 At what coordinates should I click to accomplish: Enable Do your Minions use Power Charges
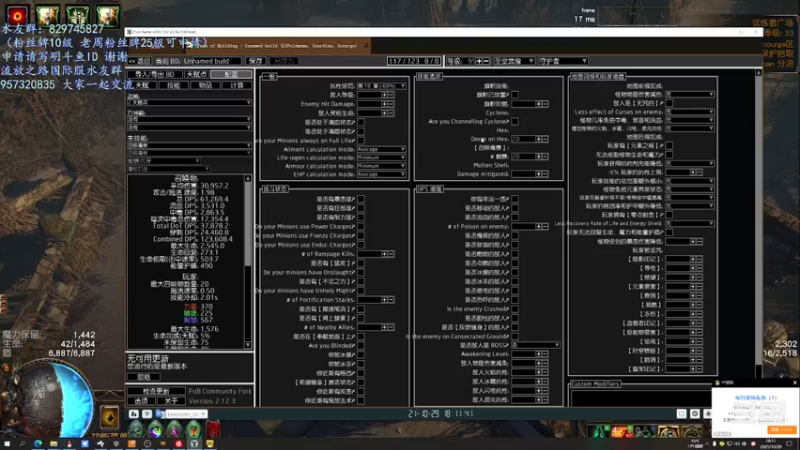coord(361,227)
